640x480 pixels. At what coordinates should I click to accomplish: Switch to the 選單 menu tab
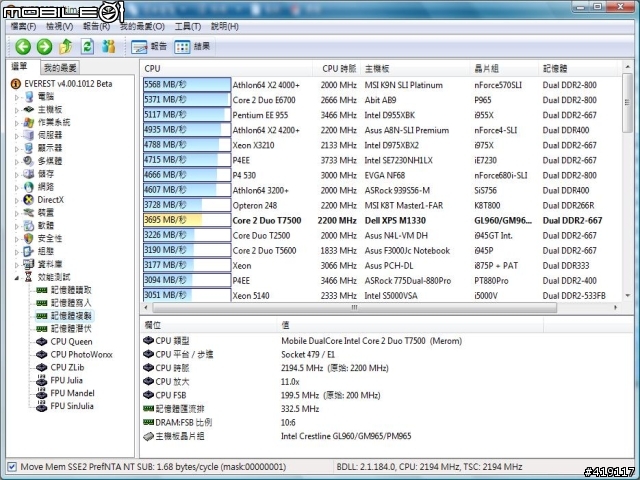[x=20, y=67]
